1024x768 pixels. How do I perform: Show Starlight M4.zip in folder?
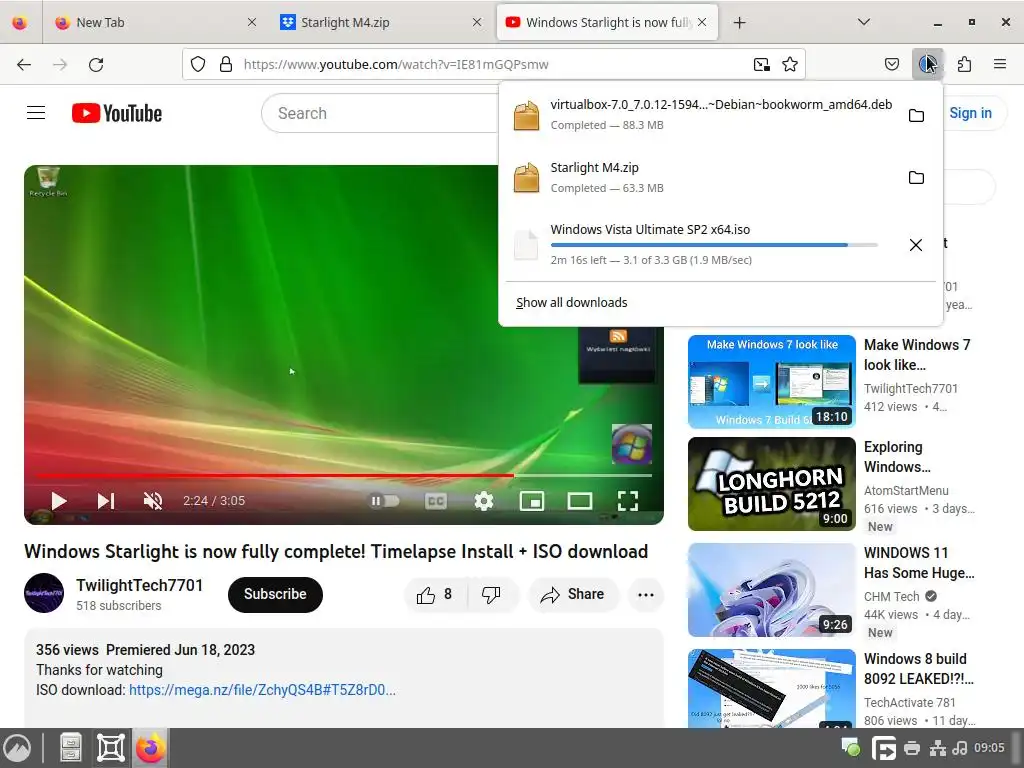(916, 178)
